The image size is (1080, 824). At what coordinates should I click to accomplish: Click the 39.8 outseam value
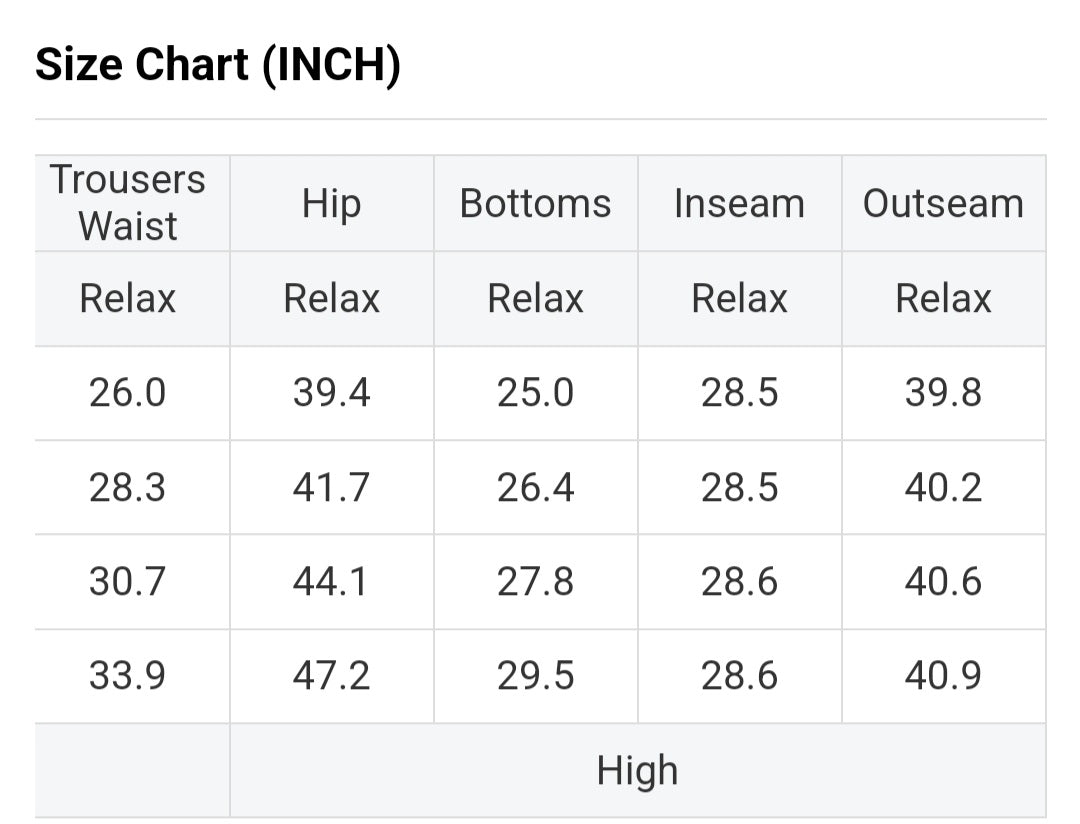pyautogui.click(x=943, y=393)
